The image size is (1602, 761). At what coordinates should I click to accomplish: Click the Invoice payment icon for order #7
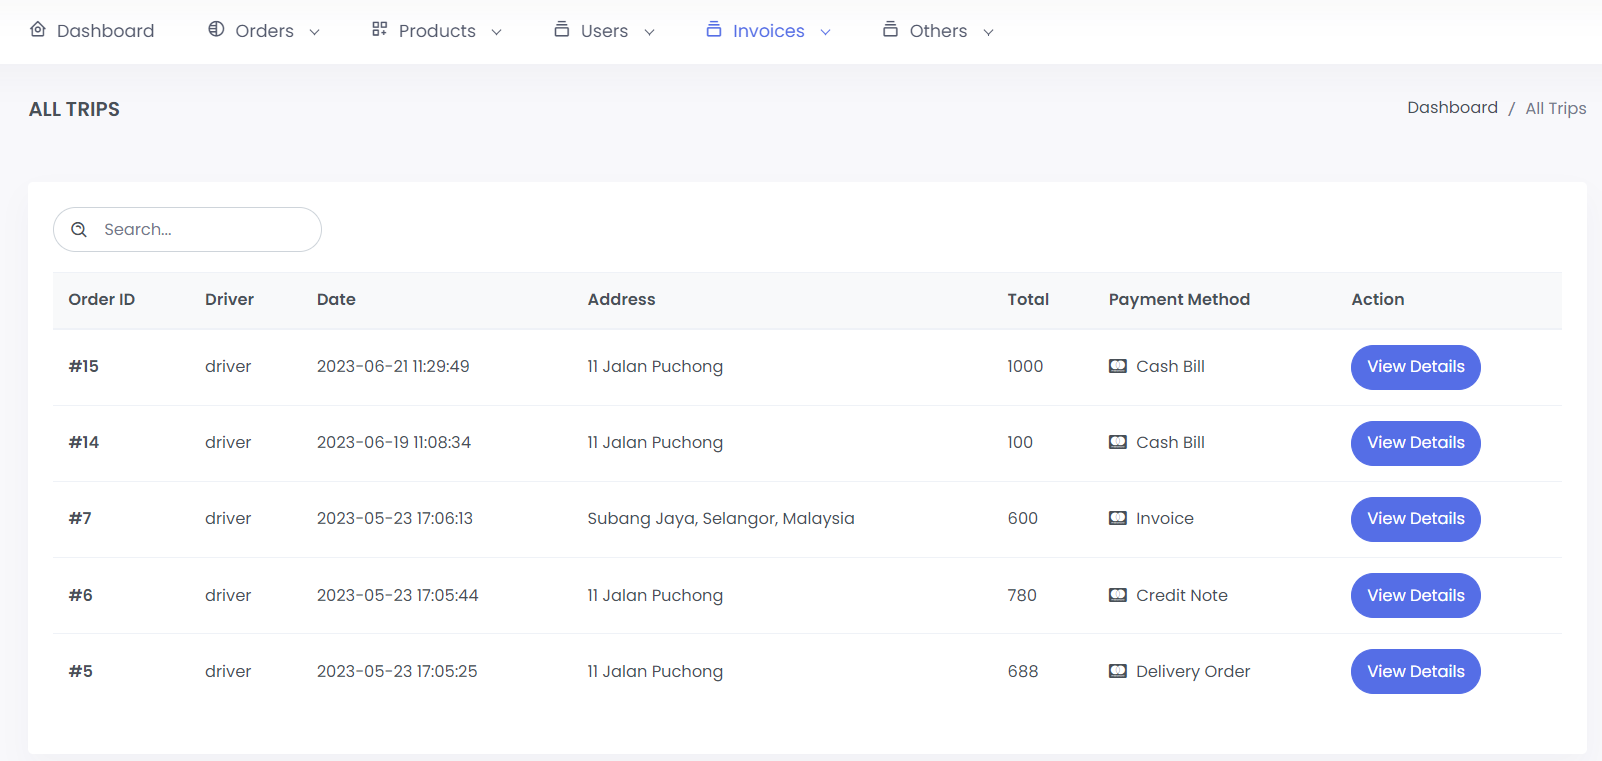1118,518
